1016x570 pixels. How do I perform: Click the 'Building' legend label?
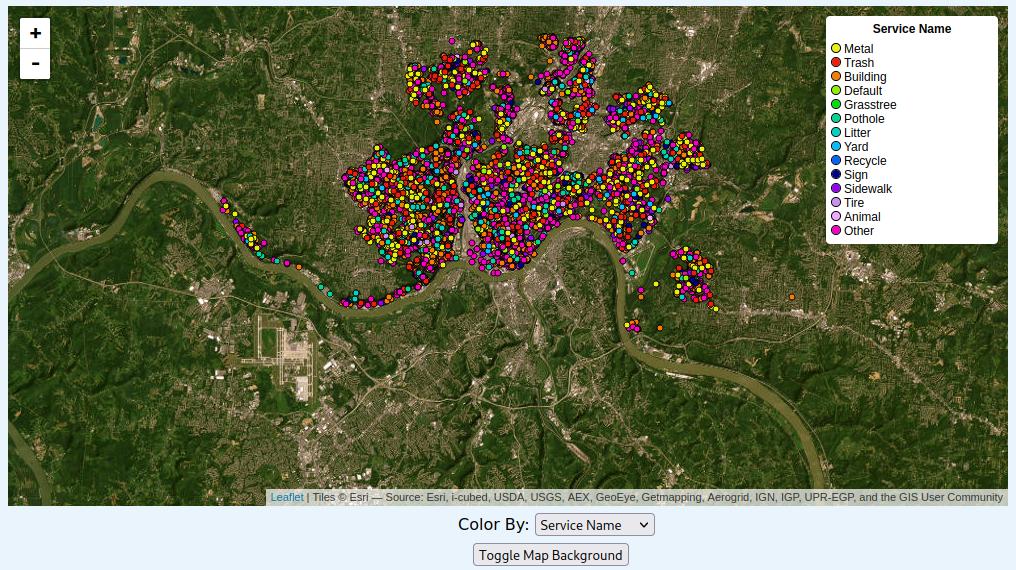click(865, 76)
